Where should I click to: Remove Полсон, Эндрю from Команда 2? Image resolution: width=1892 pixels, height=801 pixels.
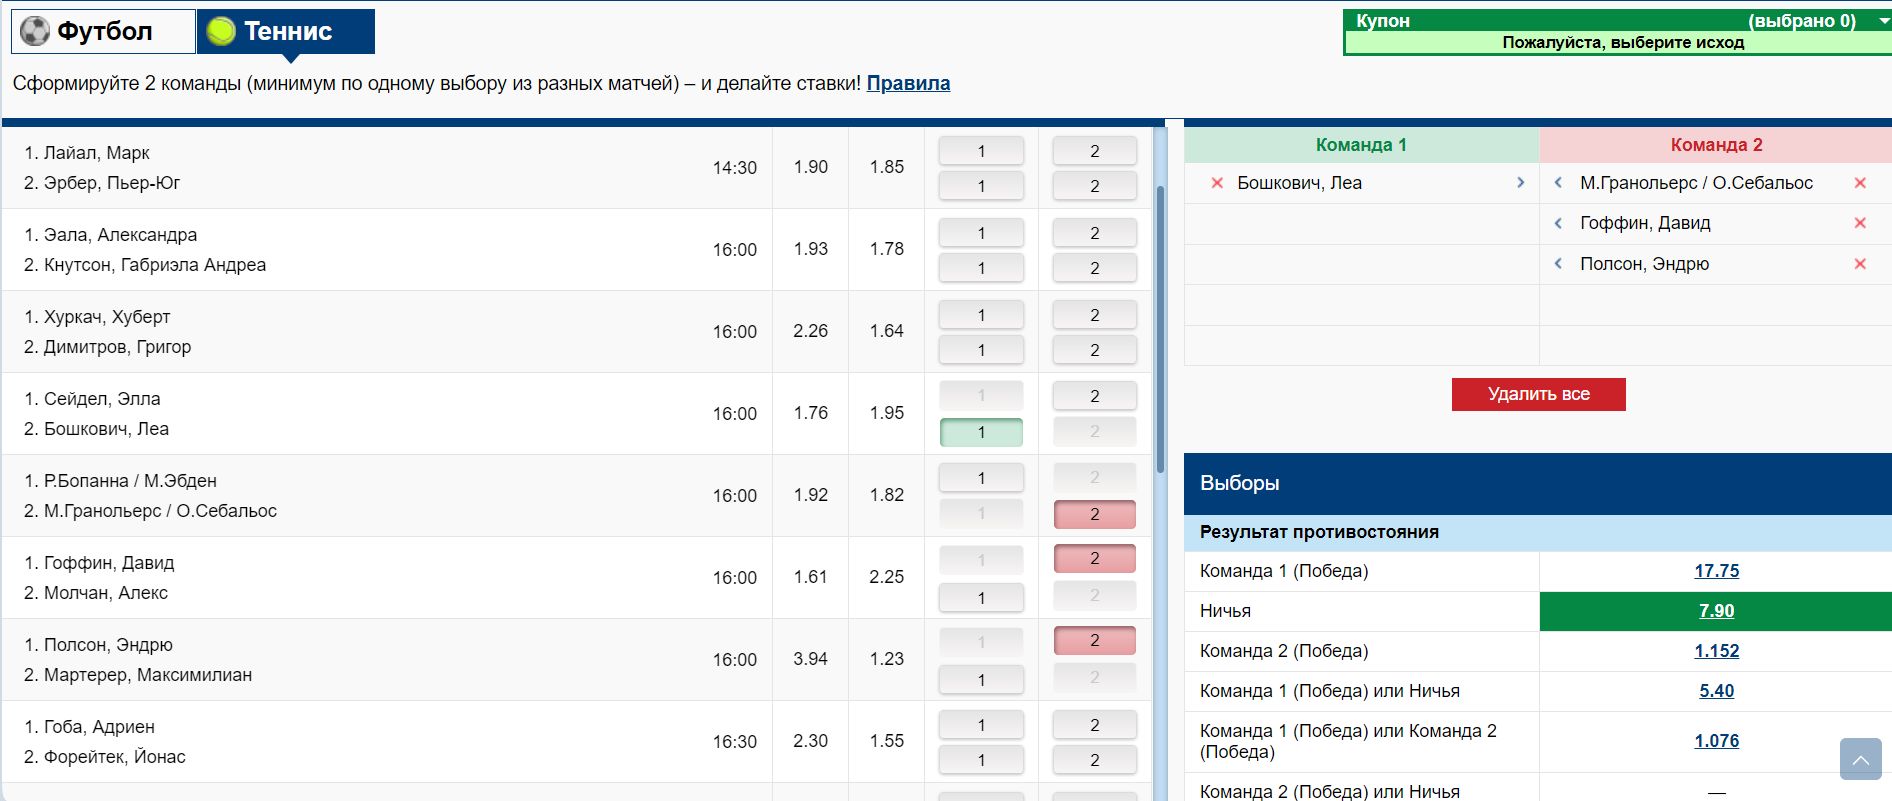tap(1860, 264)
